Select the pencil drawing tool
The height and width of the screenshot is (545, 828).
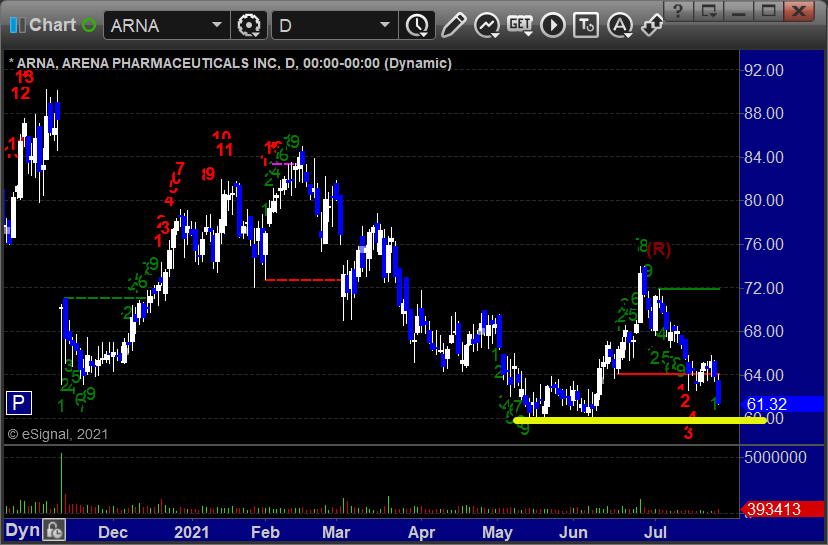(x=453, y=25)
